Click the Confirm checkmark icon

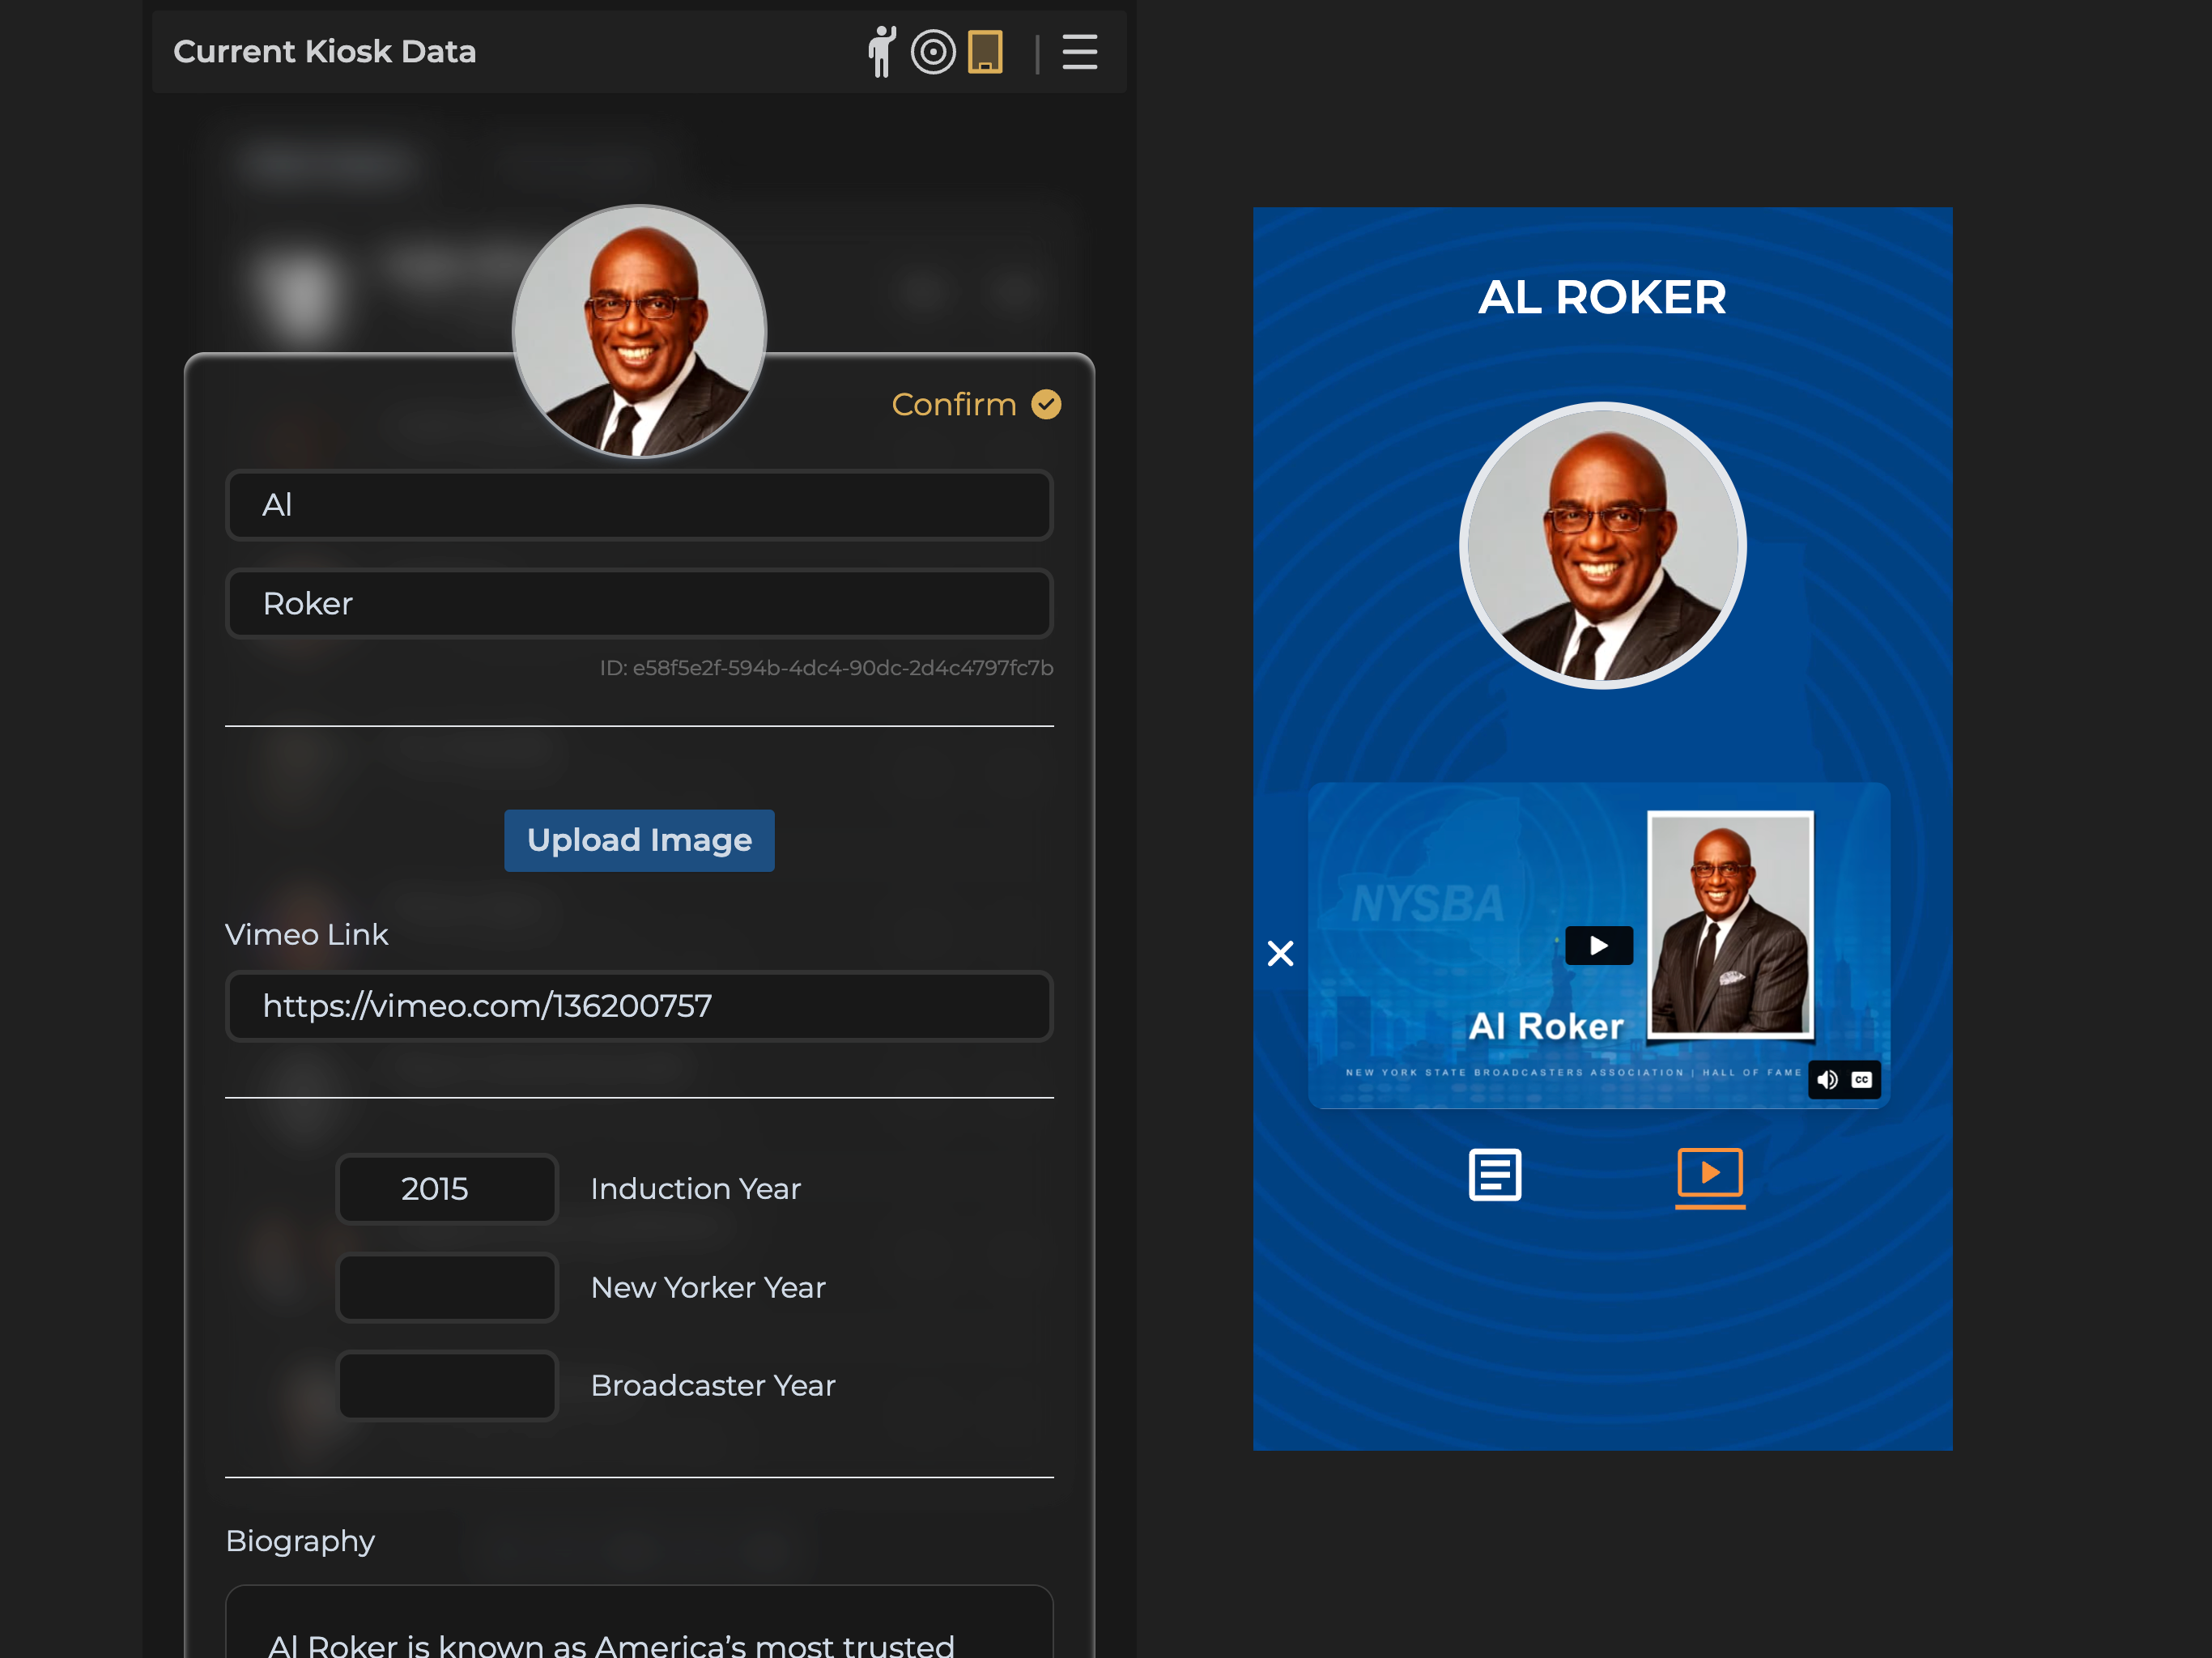pos(1046,404)
